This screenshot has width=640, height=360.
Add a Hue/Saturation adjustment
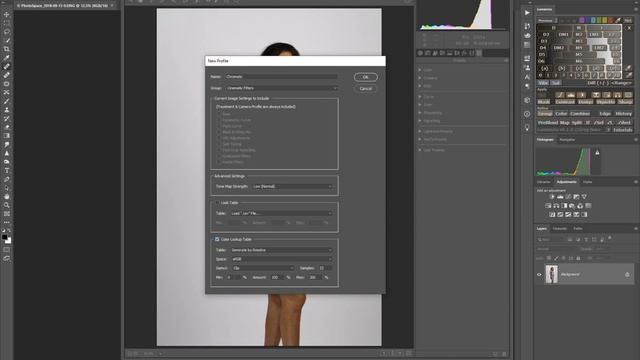pyautogui.click(x=548, y=206)
